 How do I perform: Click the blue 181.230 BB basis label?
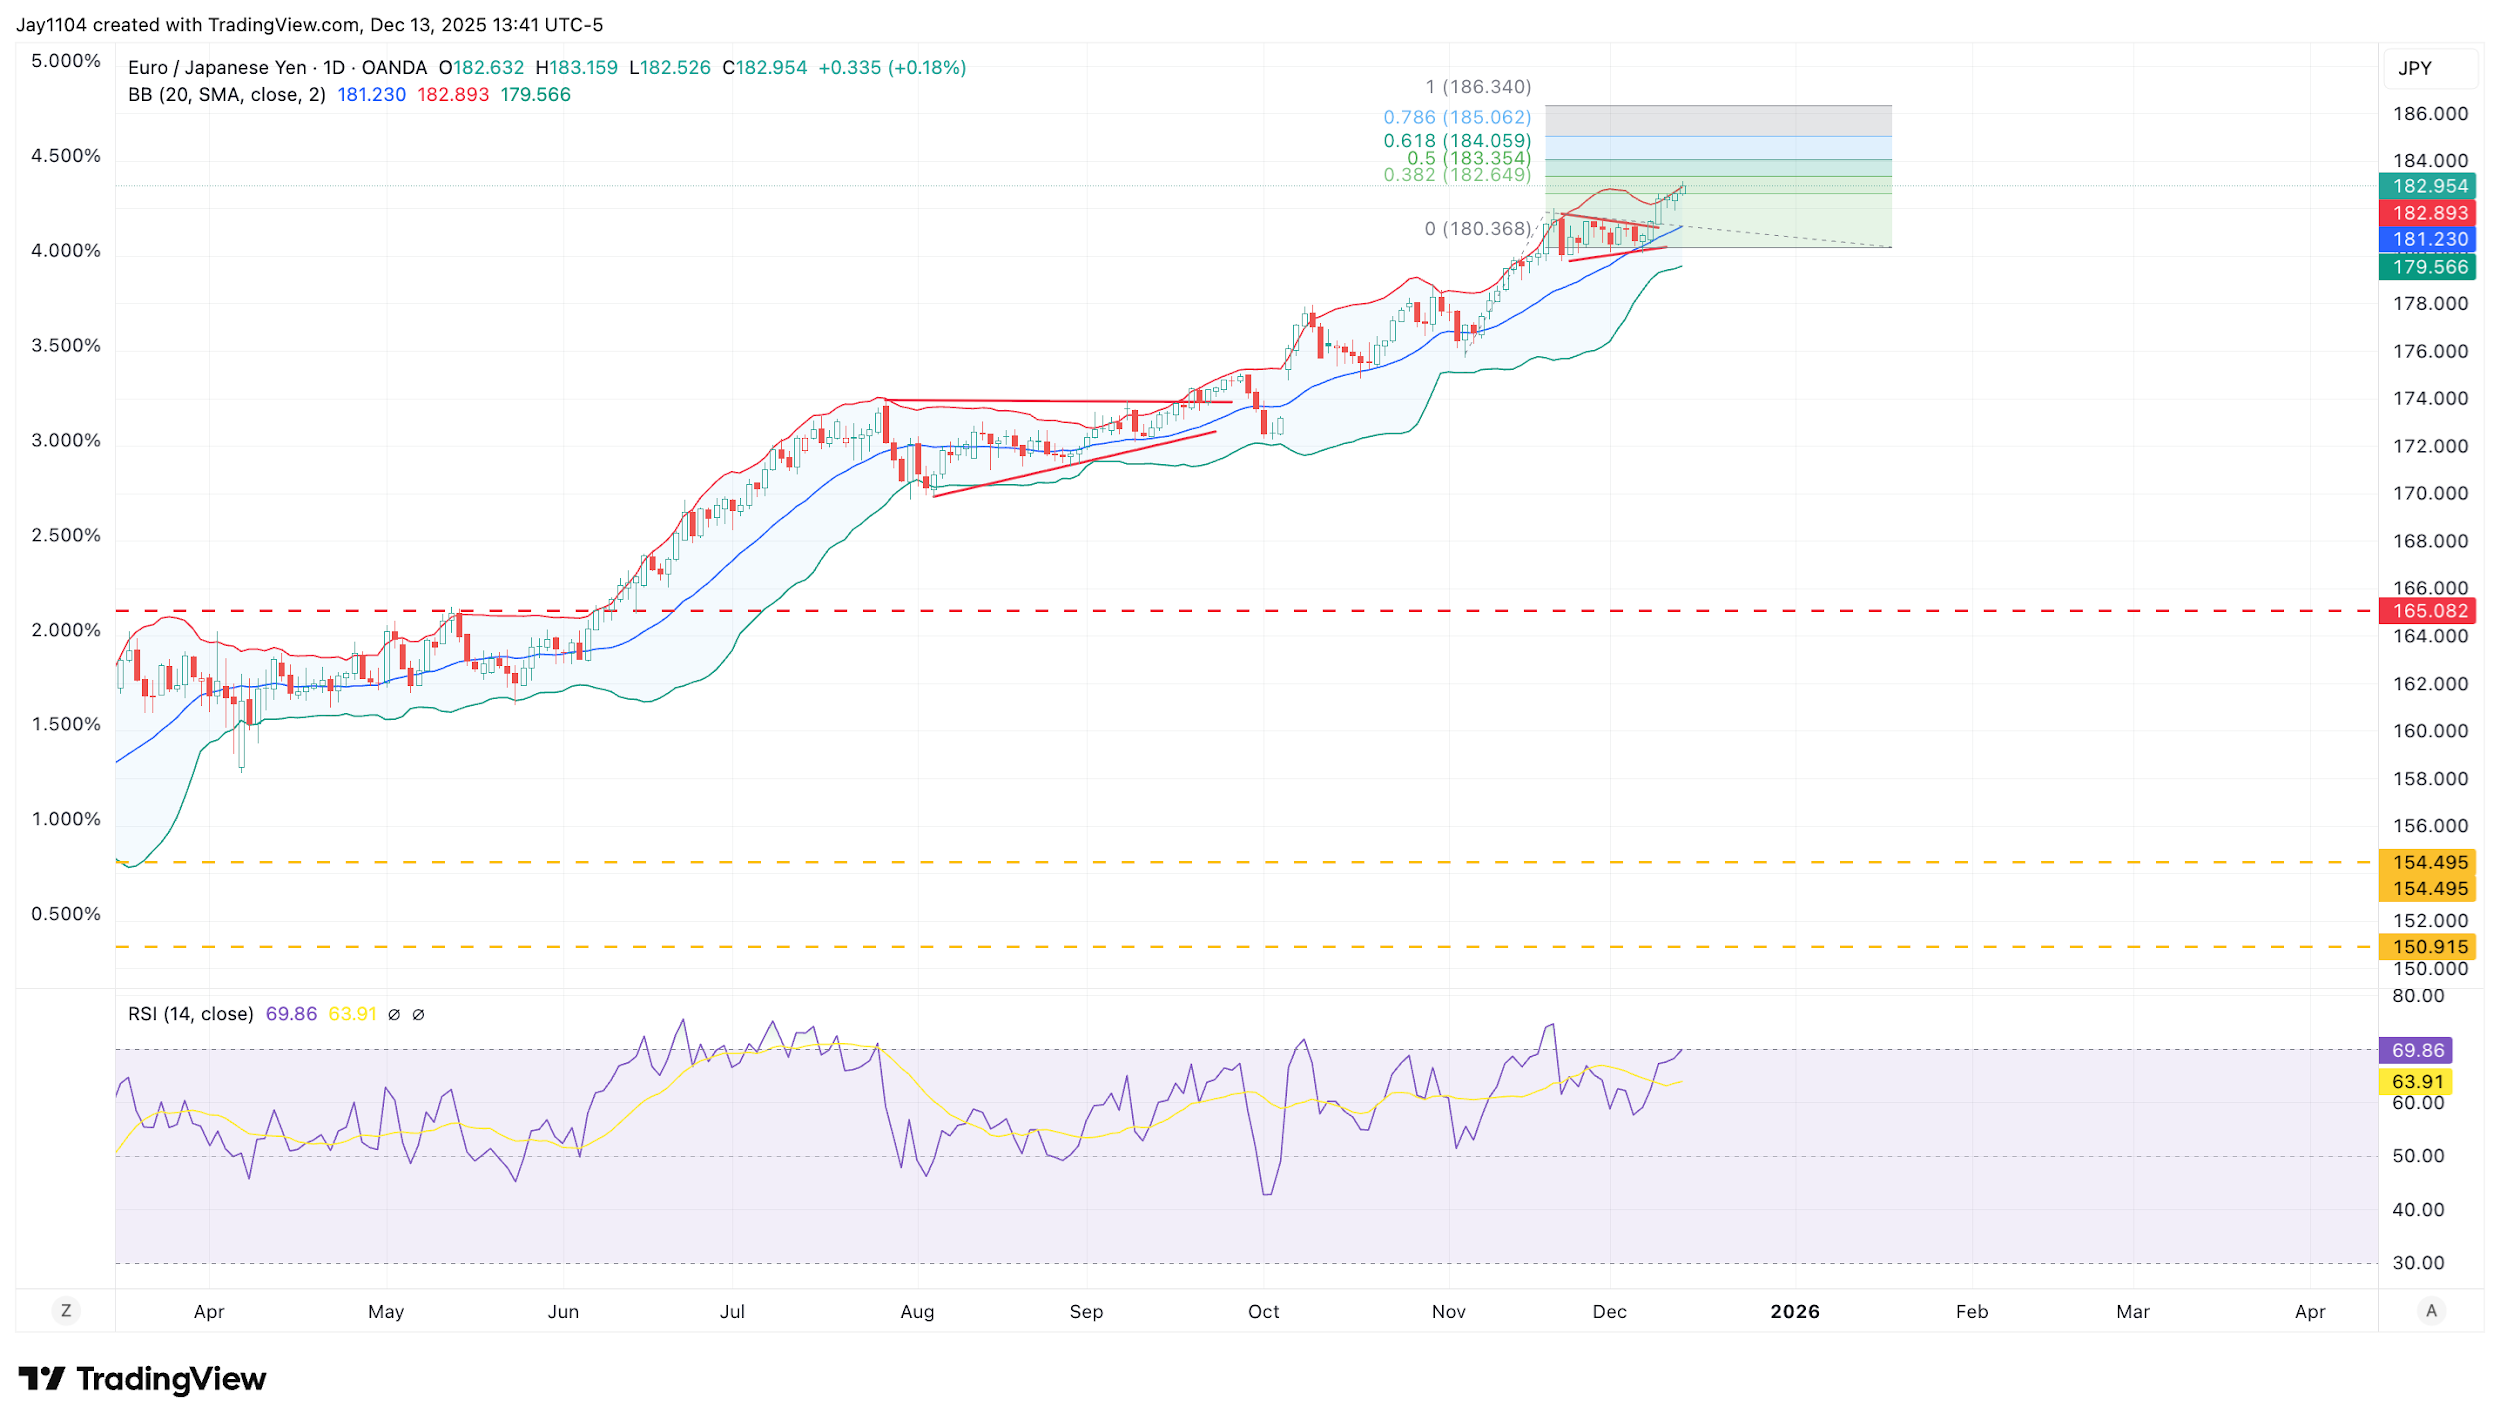2429,239
